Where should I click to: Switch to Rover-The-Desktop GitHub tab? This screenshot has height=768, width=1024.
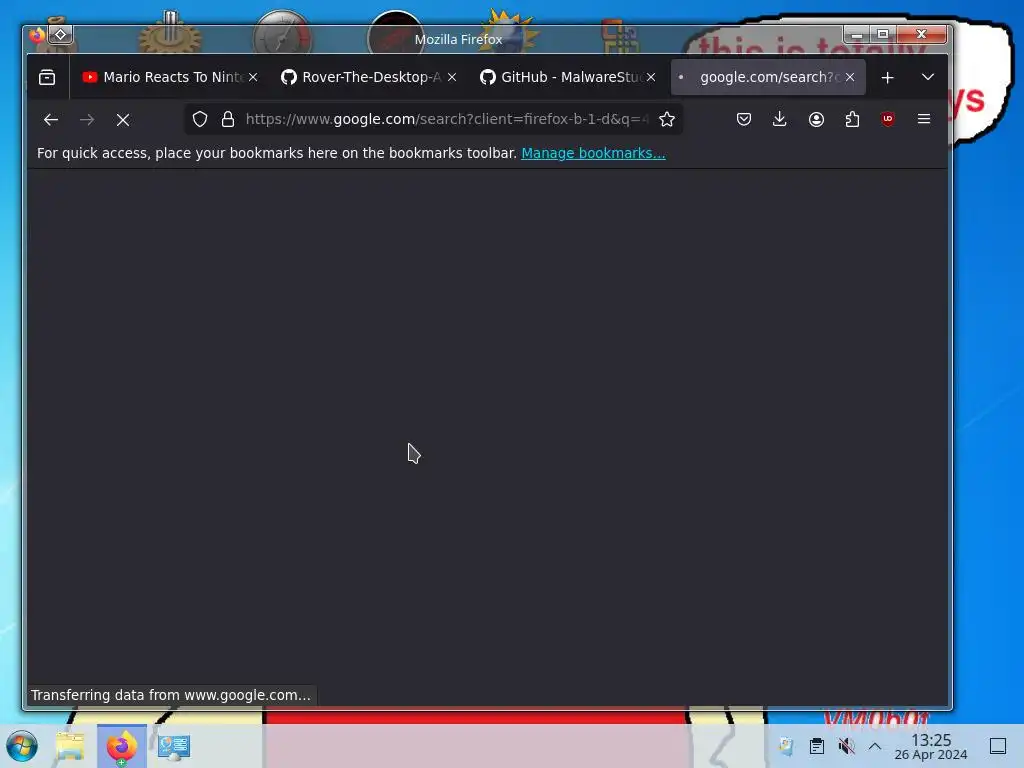[370, 77]
